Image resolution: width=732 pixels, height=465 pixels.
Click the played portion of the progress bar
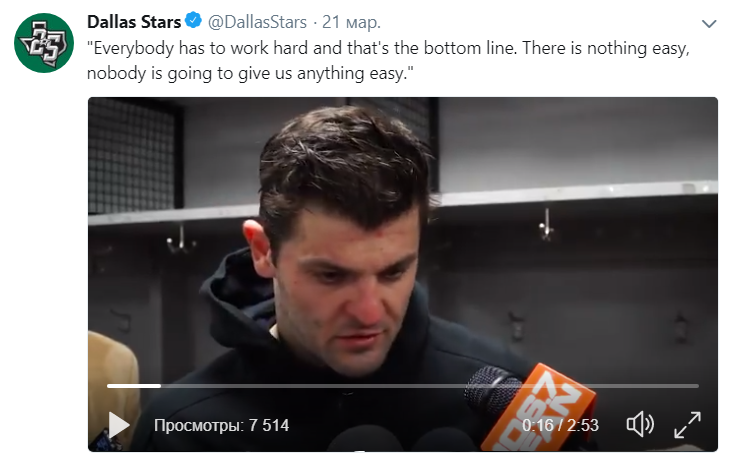[x=134, y=386]
